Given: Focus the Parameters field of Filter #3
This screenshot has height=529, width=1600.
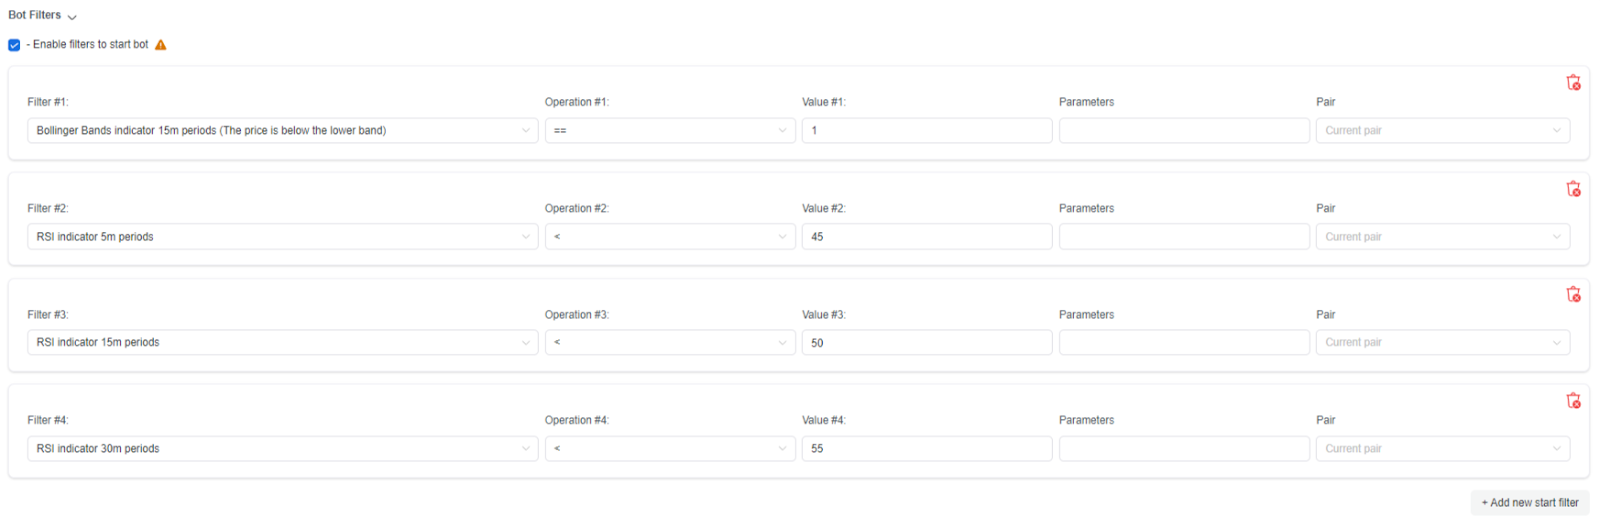Looking at the screenshot, I should click(x=1183, y=343).
